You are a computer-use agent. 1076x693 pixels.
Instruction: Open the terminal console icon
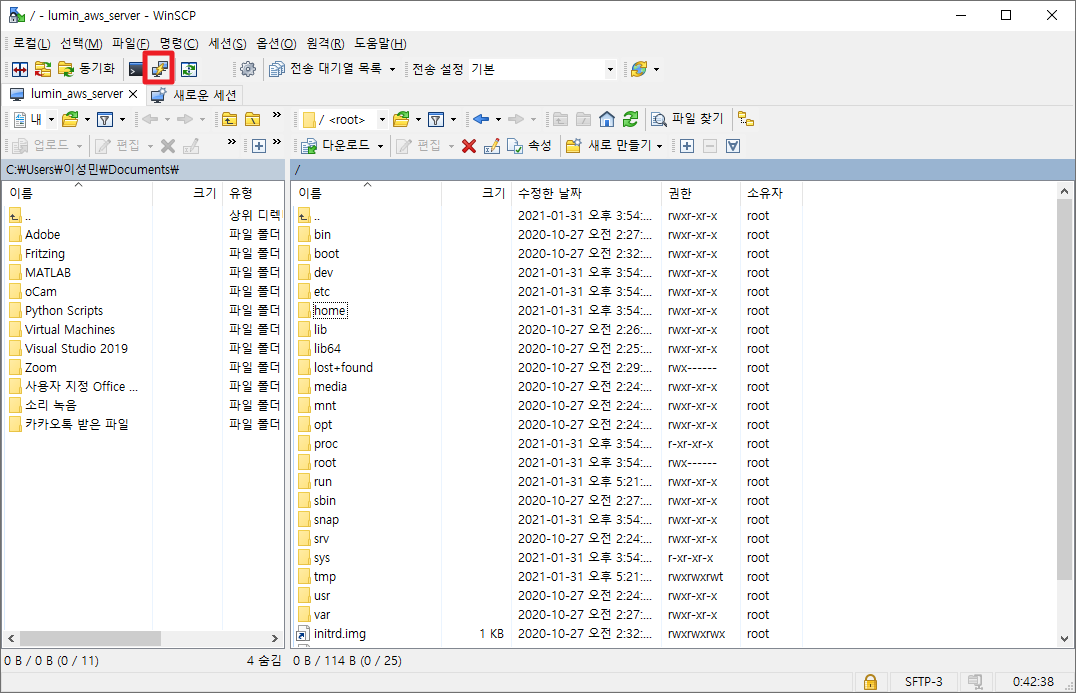pos(137,69)
